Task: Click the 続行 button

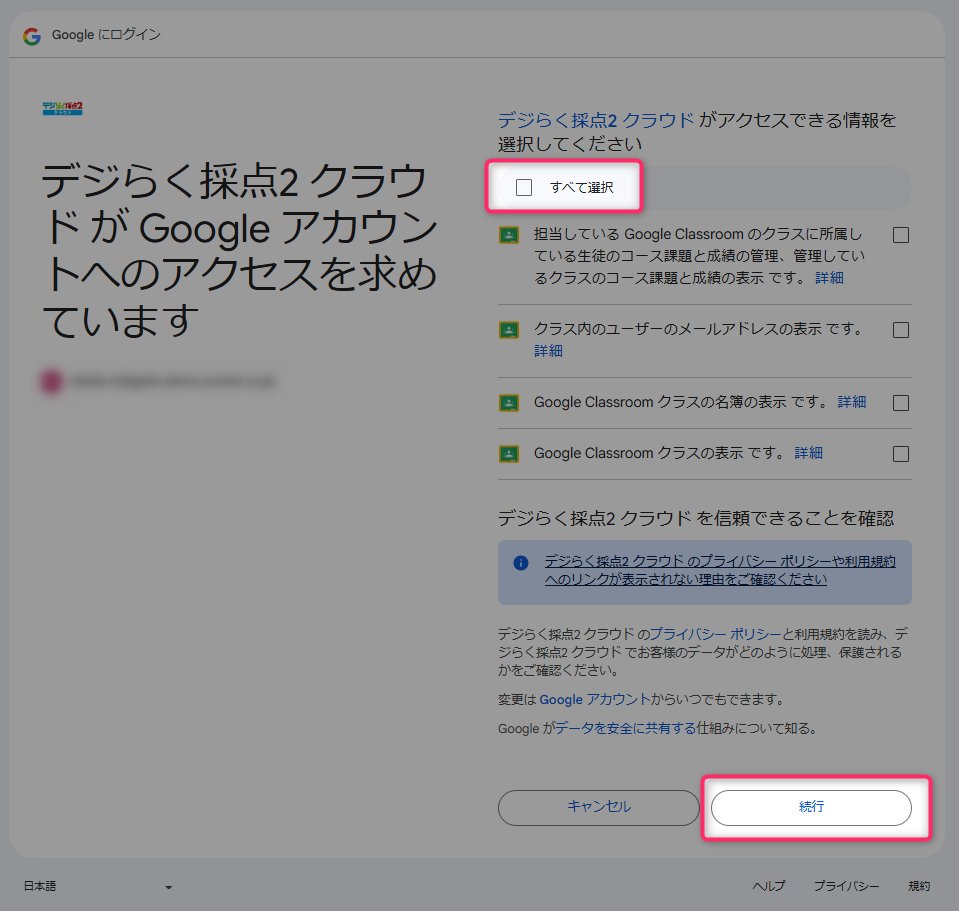Action: pyautogui.click(x=811, y=808)
